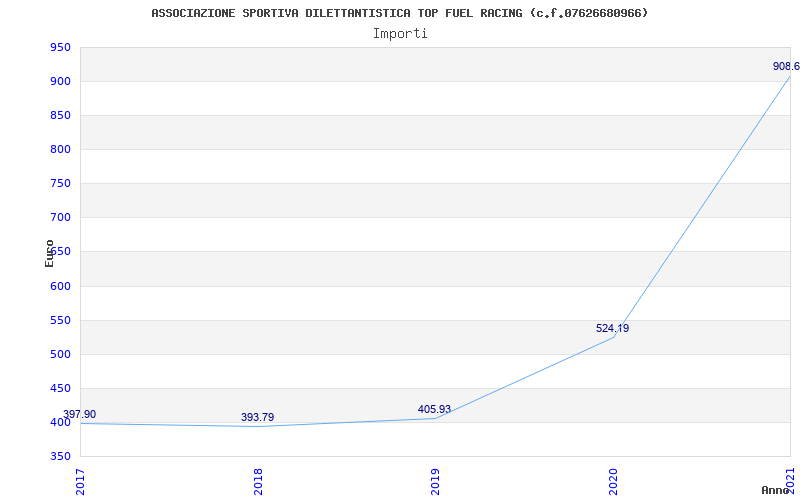
Task: Click the 600 y-axis value
Action: point(60,286)
